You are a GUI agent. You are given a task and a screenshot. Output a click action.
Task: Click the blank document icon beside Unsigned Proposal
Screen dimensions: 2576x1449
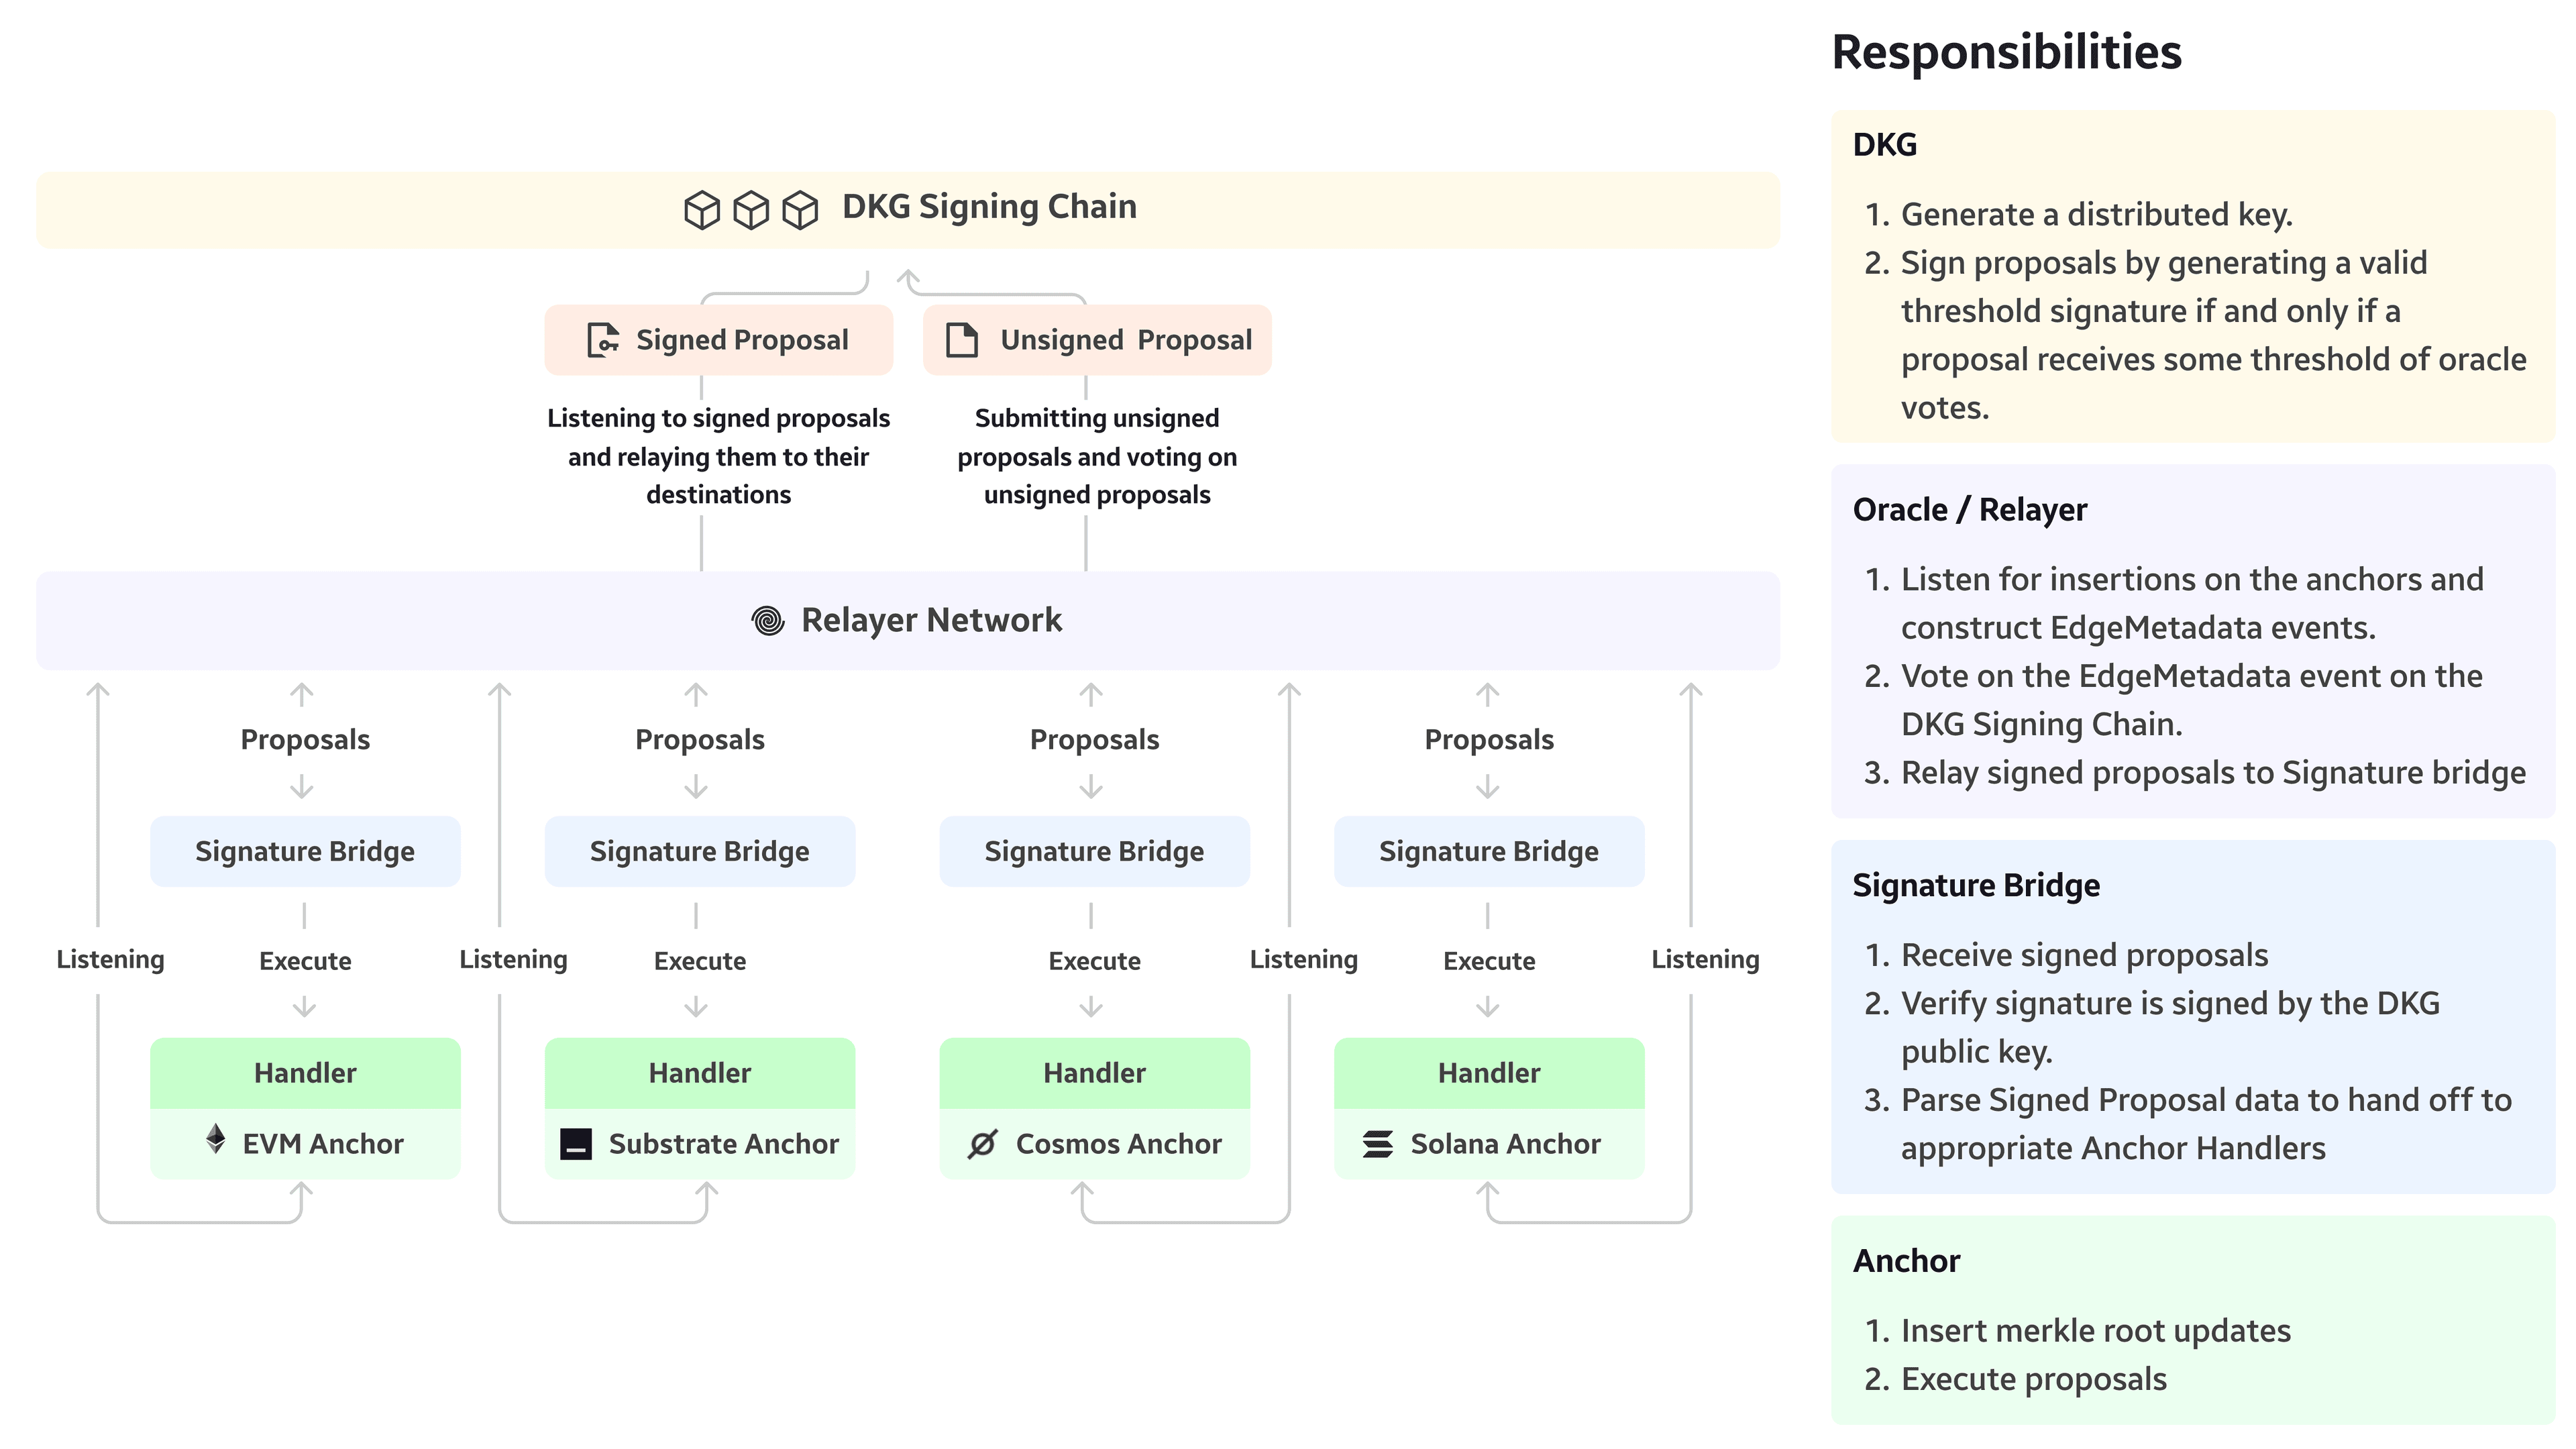[962, 340]
